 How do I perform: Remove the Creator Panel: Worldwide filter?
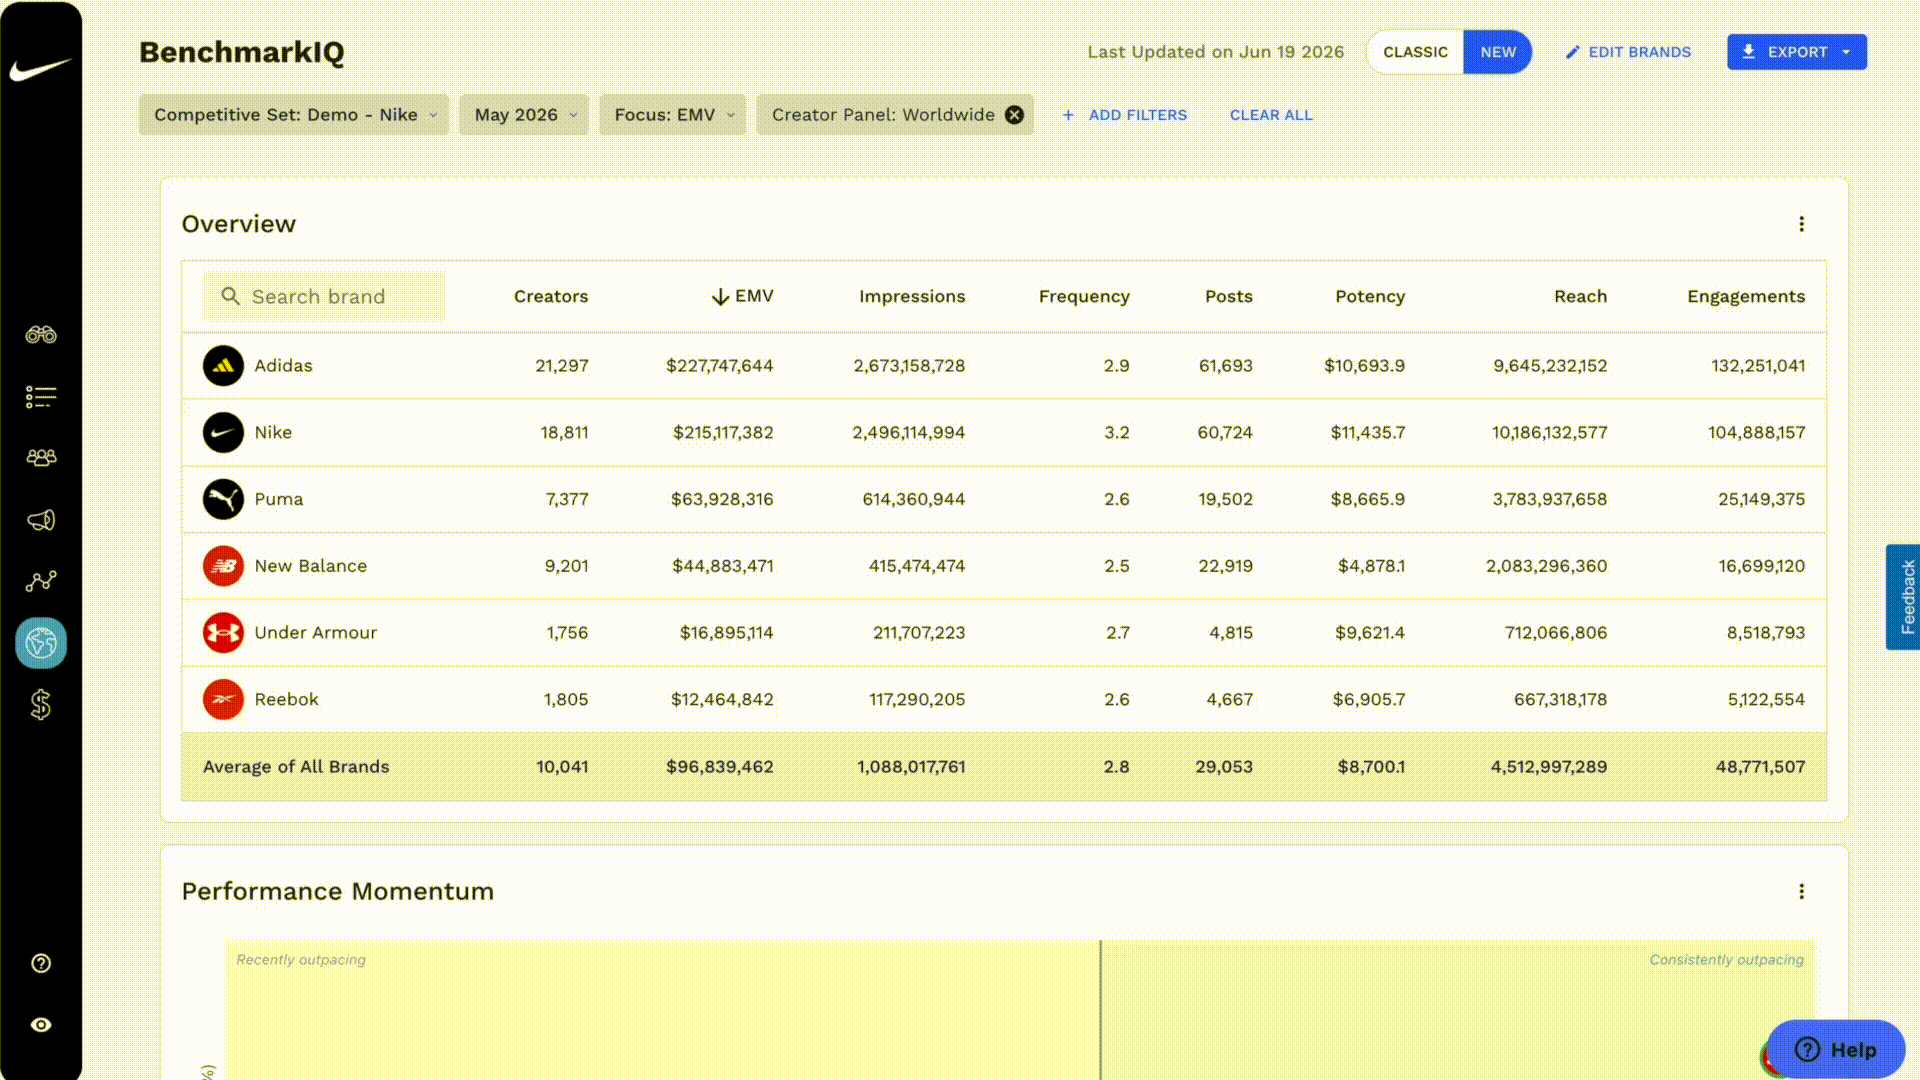(x=1014, y=115)
